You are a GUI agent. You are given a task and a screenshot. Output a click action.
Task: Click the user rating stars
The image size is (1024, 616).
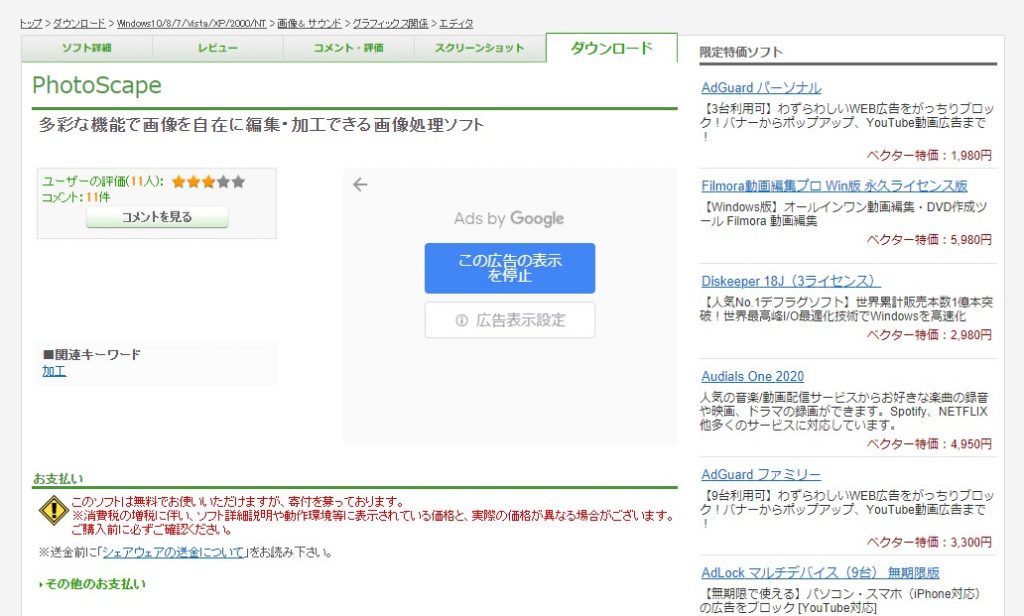[x=208, y=182]
